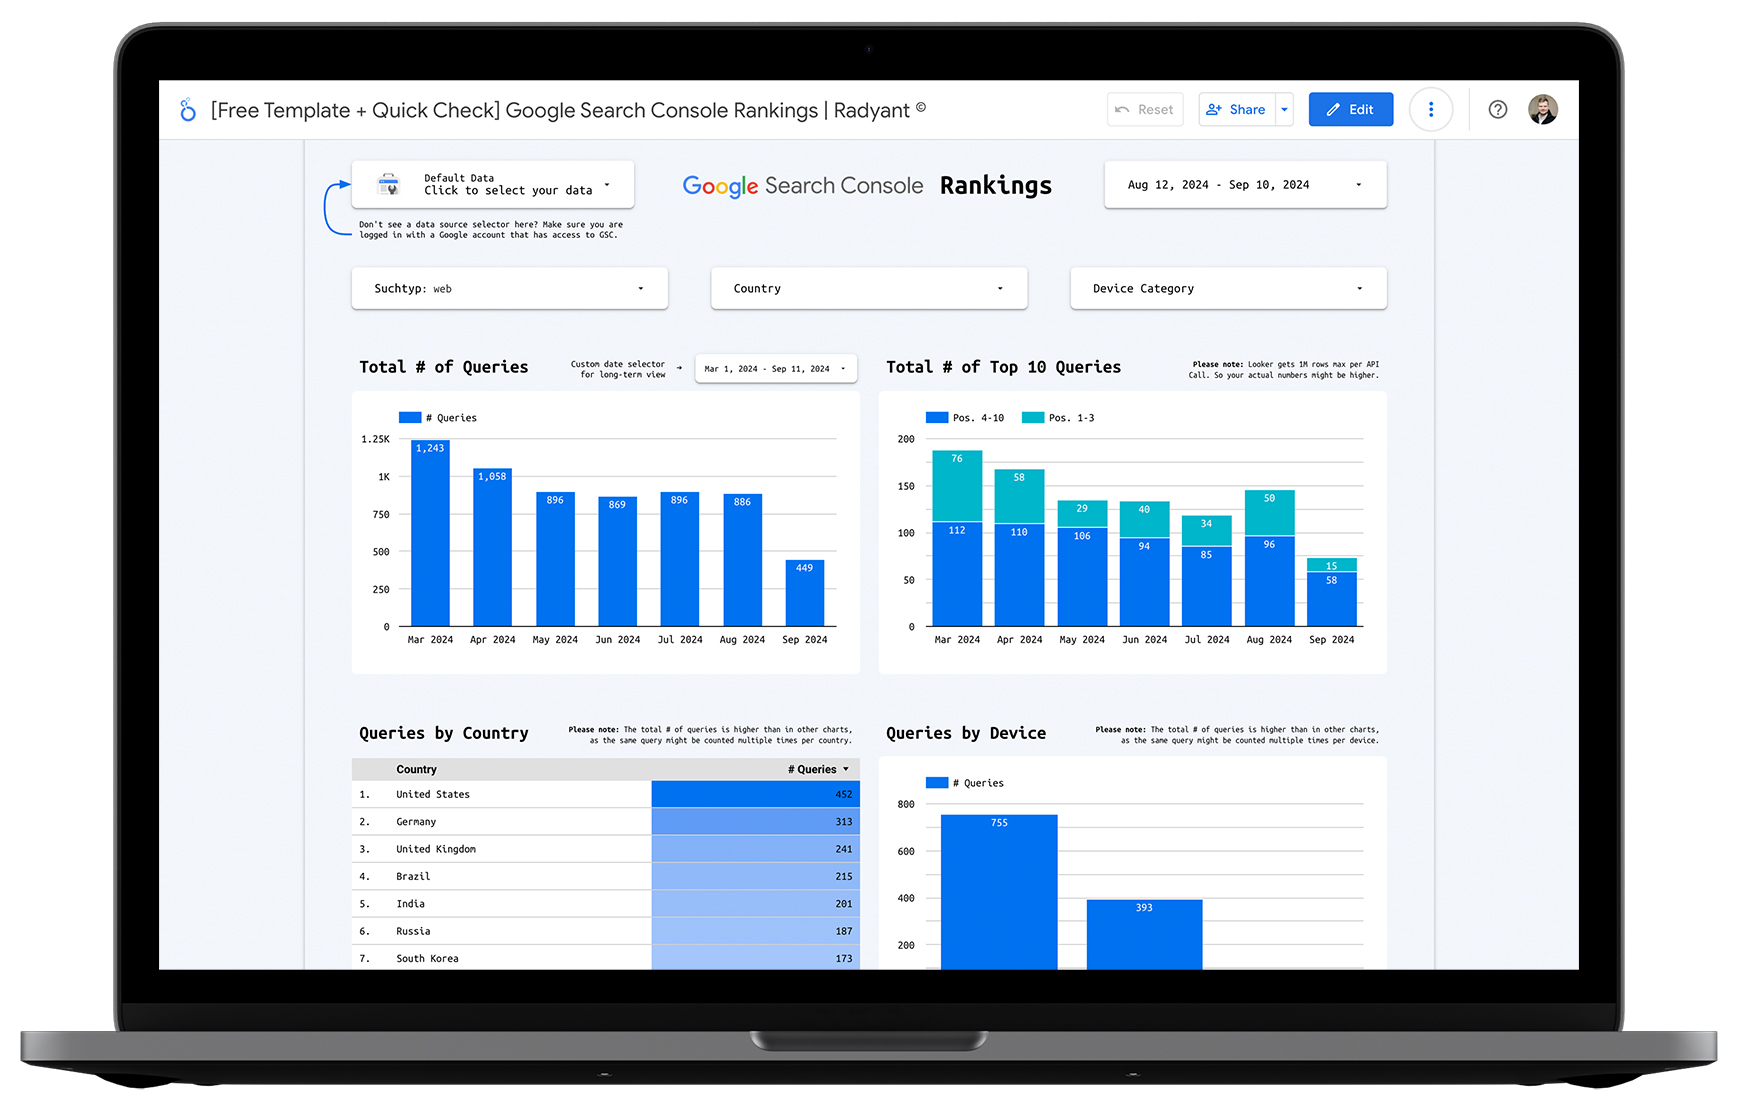
Task: Click the Share button
Action: 1236,110
